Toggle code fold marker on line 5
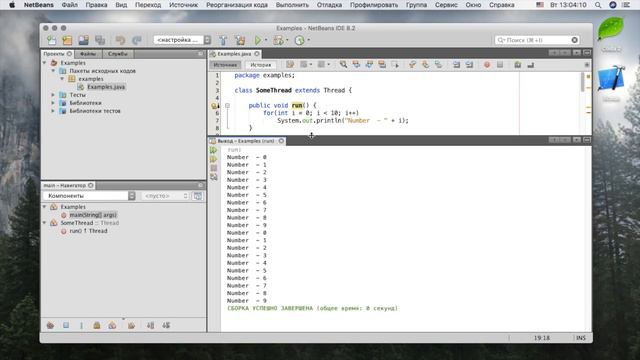Viewport: 640px width, 360px height. pyautogui.click(x=227, y=105)
